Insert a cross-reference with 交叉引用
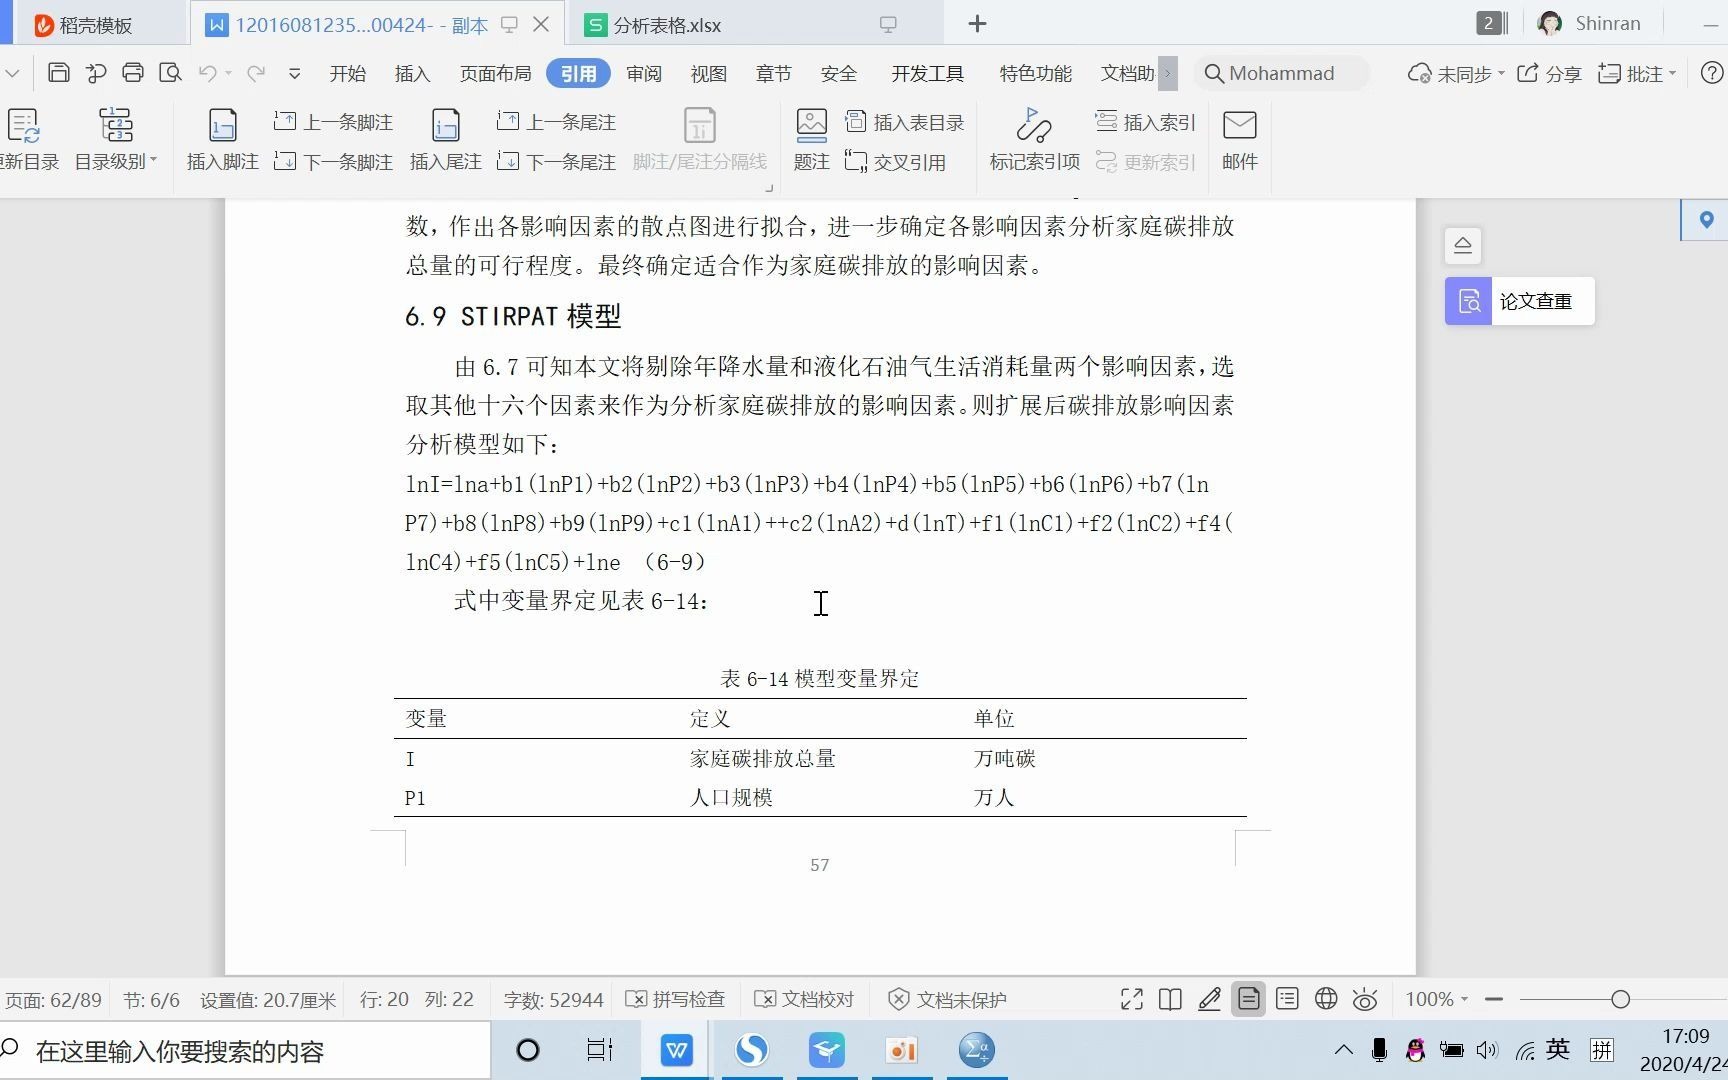Screen dimensions: 1728x1080 (898, 162)
